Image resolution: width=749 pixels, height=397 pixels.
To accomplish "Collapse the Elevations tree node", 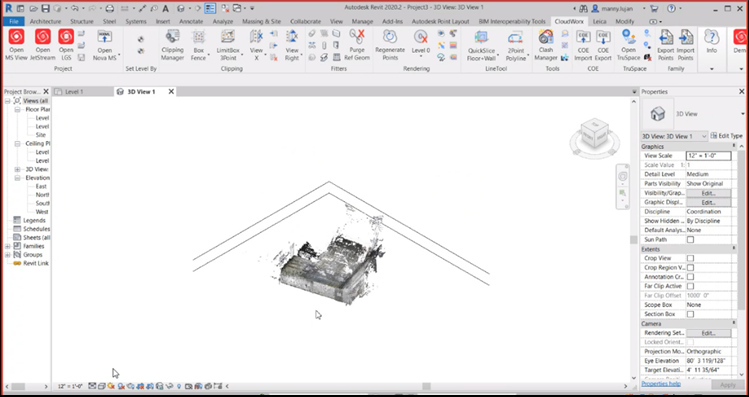I will click(17, 178).
